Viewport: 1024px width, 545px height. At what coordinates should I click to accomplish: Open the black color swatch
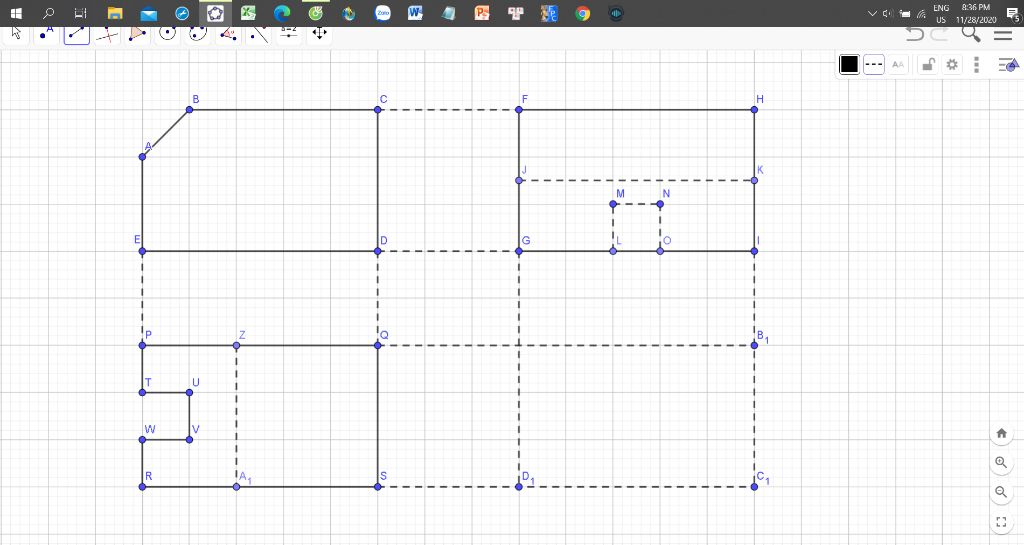pyautogui.click(x=849, y=64)
